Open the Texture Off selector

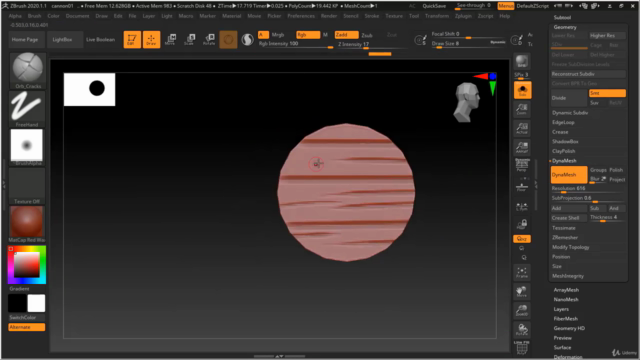[x=27, y=186]
